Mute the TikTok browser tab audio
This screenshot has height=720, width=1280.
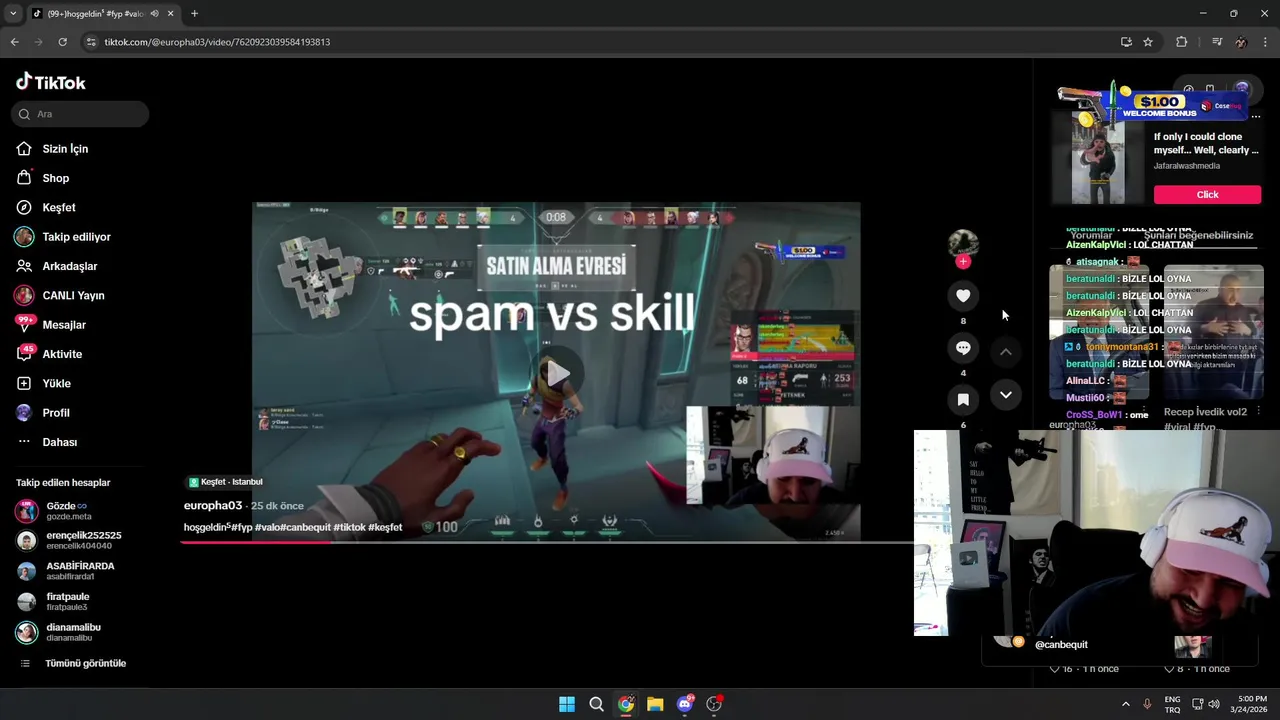tap(154, 14)
